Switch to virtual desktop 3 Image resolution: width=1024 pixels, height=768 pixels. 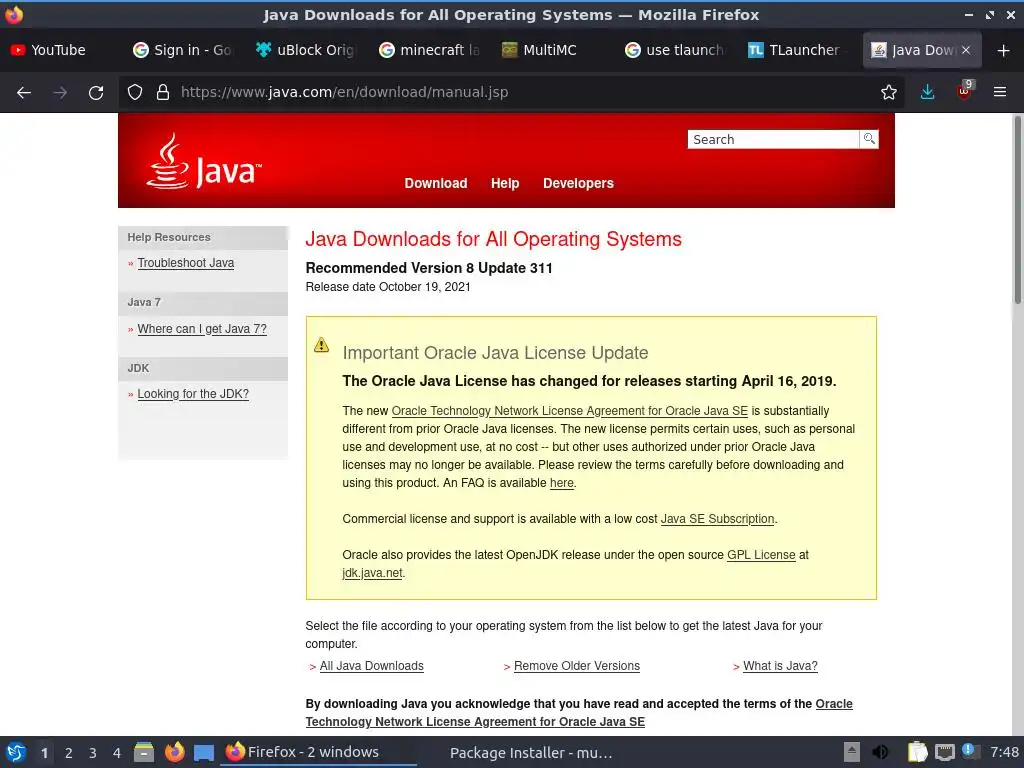click(93, 753)
